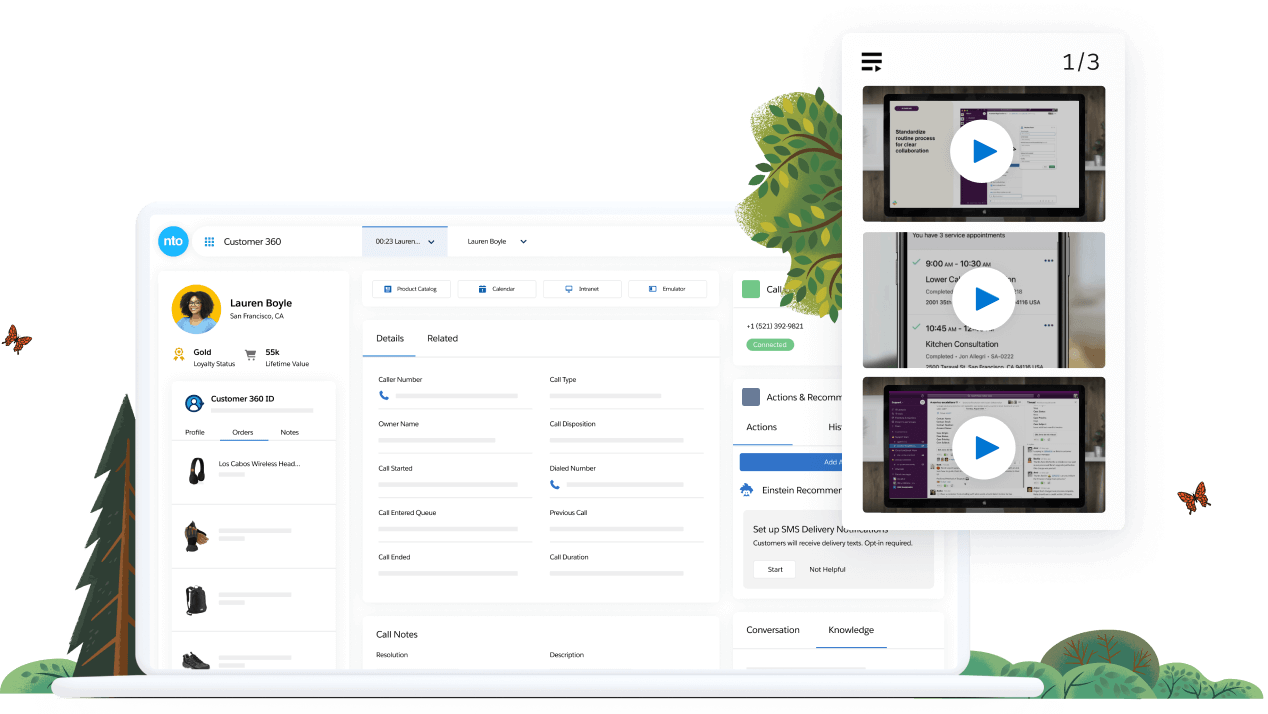
Task: Click the Call Ended field label
Action: click(x=394, y=557)
